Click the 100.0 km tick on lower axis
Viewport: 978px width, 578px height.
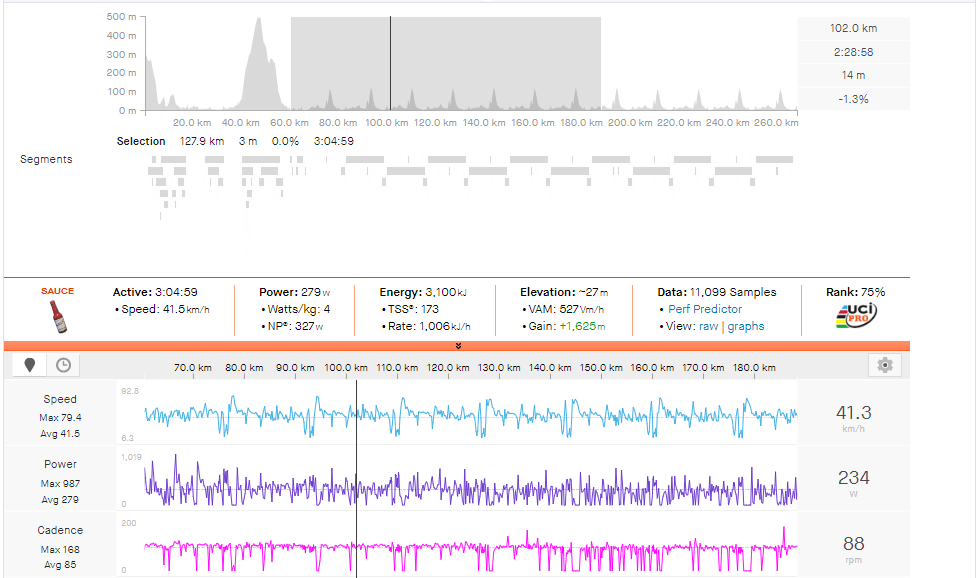pos(346,368)
